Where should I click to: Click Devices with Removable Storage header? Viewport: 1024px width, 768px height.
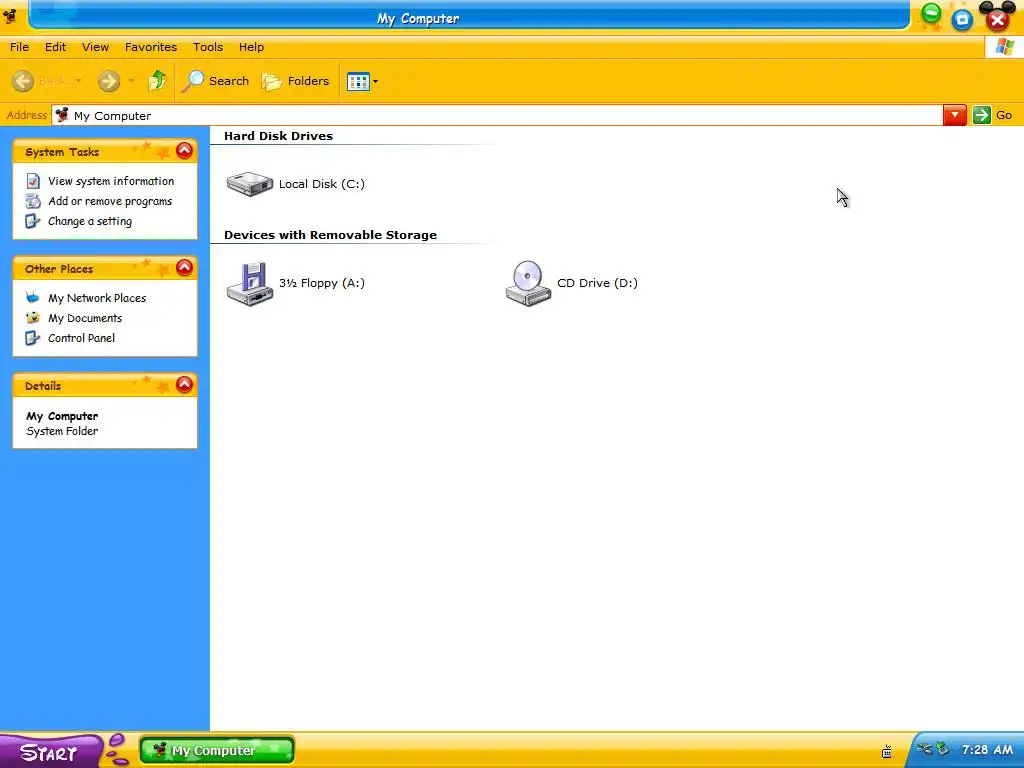[x=330, y=235]
